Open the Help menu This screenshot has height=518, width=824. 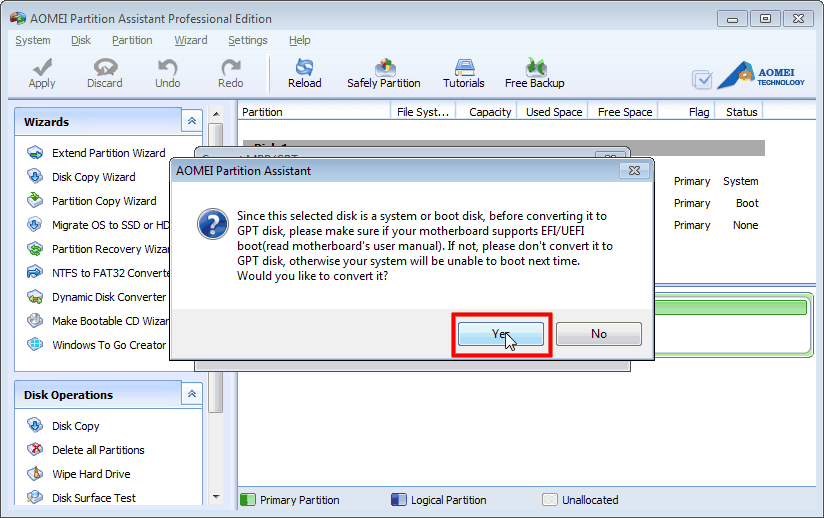(x=300, y=40)
